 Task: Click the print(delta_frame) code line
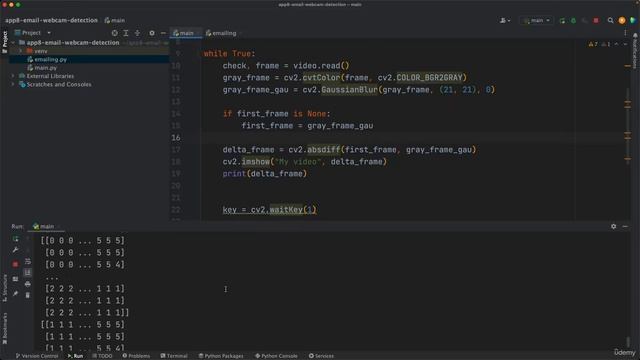click(264, 174)
